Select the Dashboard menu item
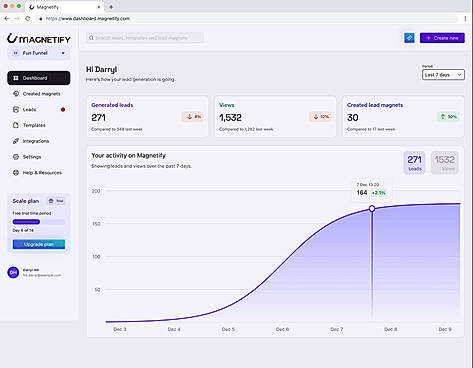 [x=39, y=78]
